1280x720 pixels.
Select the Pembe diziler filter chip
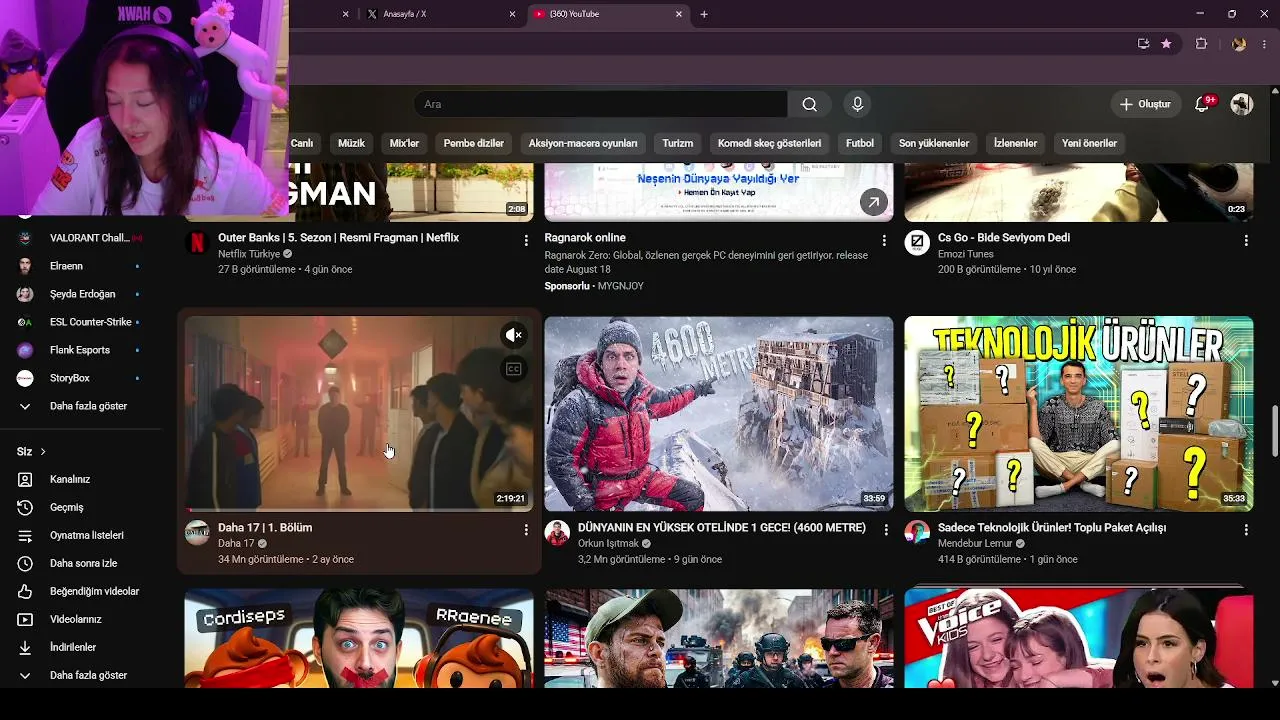pyautogui.click(x=474, y=143)
